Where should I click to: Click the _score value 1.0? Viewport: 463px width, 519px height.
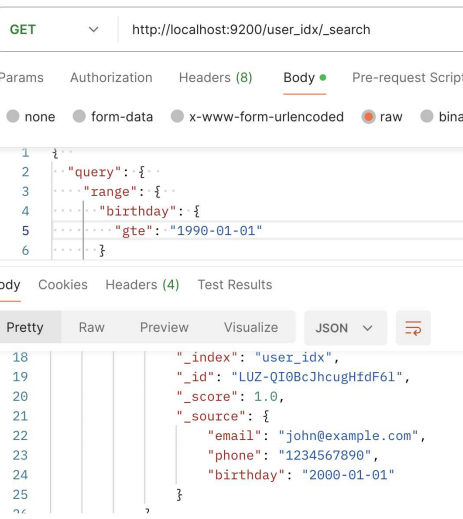[x=266, y=397]
